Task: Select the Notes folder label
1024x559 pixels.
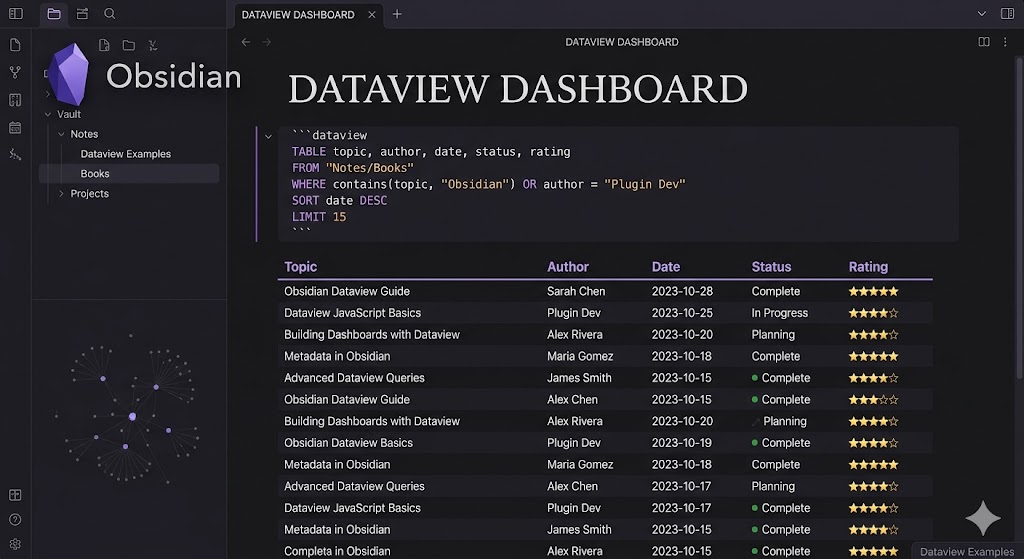Action: point(84,134)
